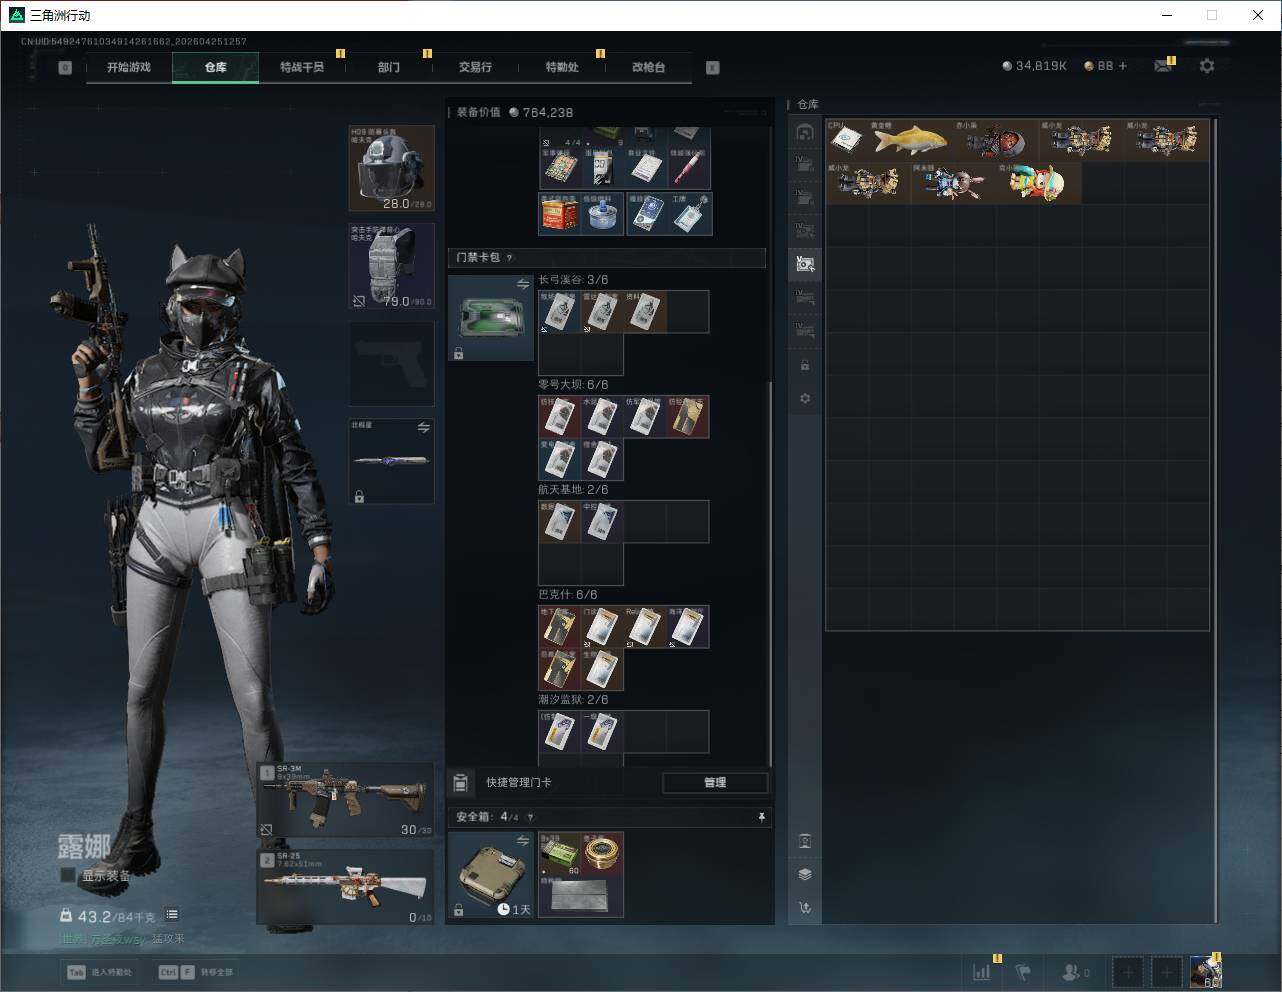Screen dimensions: 1282x992
Task: Toggle the 显示装备 checkbox
Action: coord(68,875)
